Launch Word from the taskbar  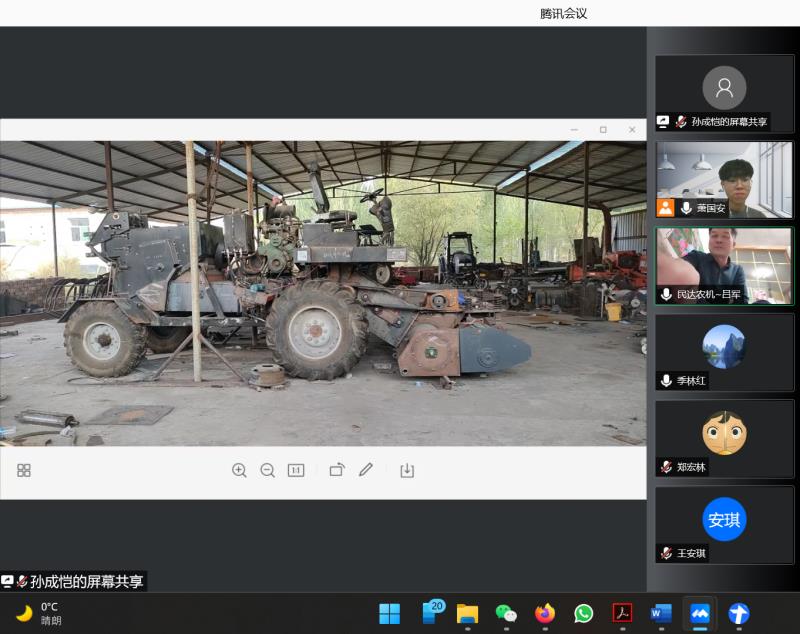click(x=661, y=613)
